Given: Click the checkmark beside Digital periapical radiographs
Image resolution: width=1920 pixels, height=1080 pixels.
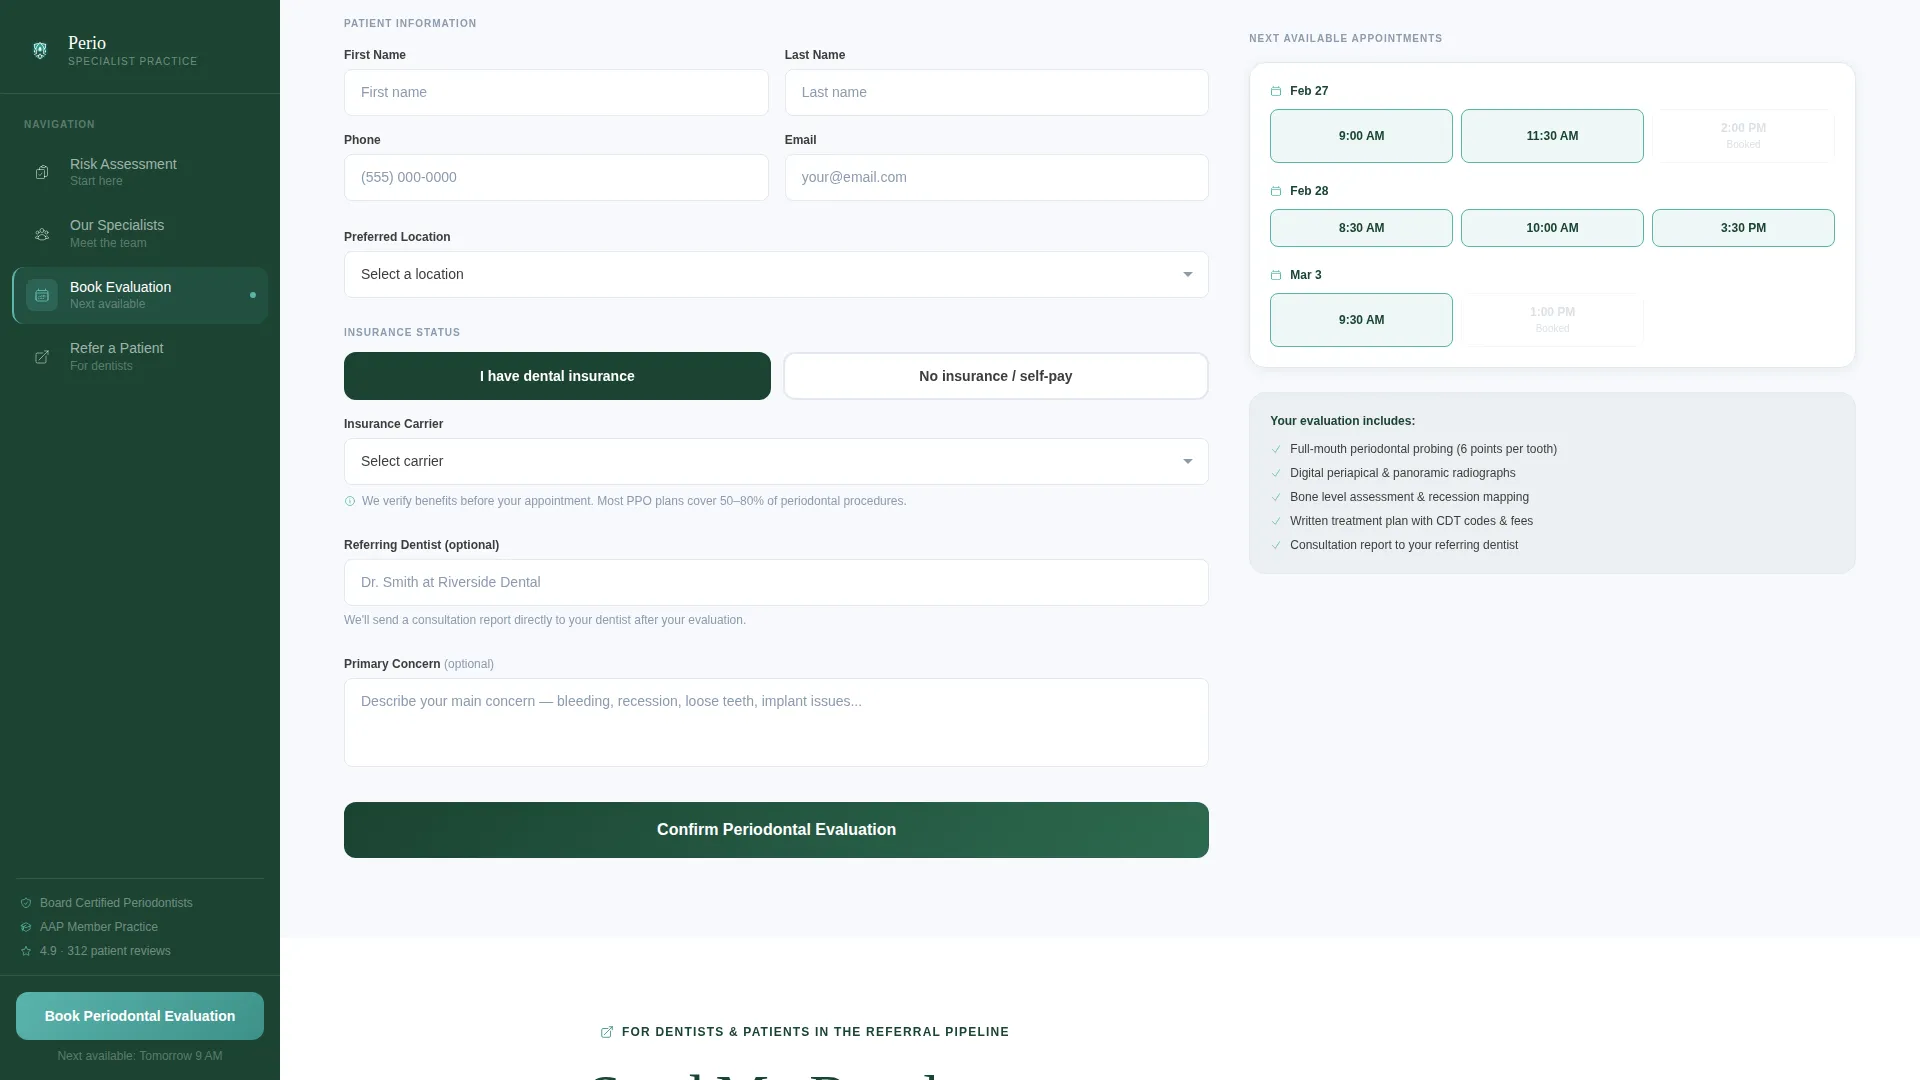Looking at the screenshot, I should click(1276, 473).
